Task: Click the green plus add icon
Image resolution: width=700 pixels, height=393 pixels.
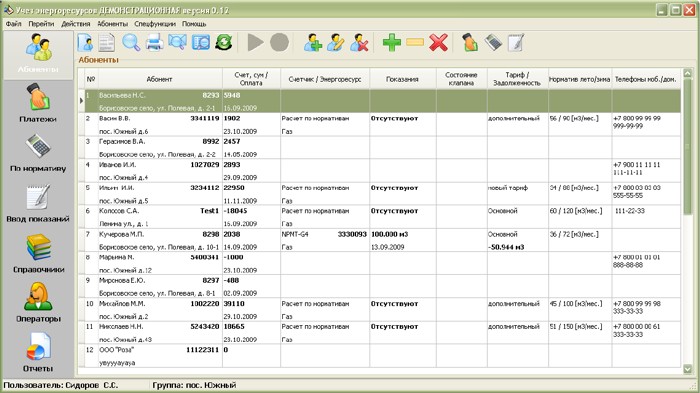Action: (x=392, y=43)
